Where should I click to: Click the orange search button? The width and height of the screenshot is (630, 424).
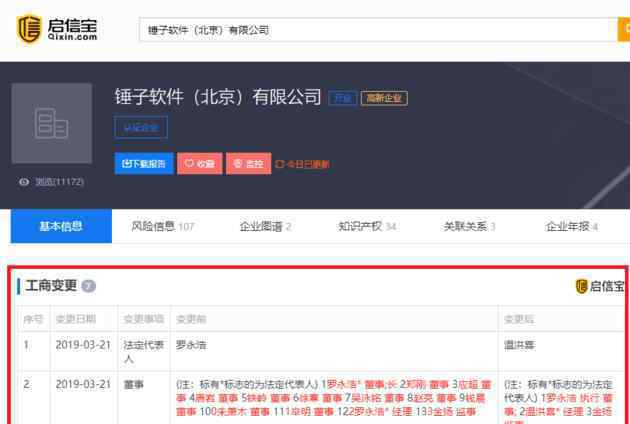click(624, 30)
